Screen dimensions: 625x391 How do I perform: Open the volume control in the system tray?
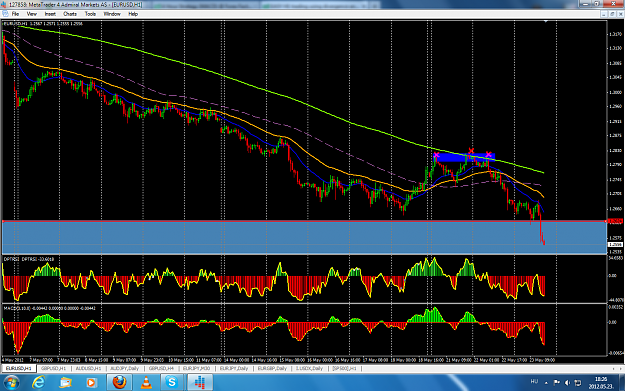(567, 383)
